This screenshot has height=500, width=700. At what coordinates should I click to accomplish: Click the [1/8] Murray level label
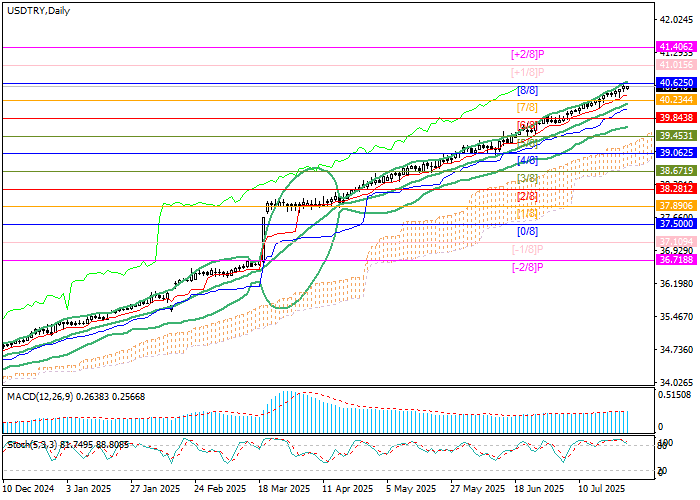[527, 213]
